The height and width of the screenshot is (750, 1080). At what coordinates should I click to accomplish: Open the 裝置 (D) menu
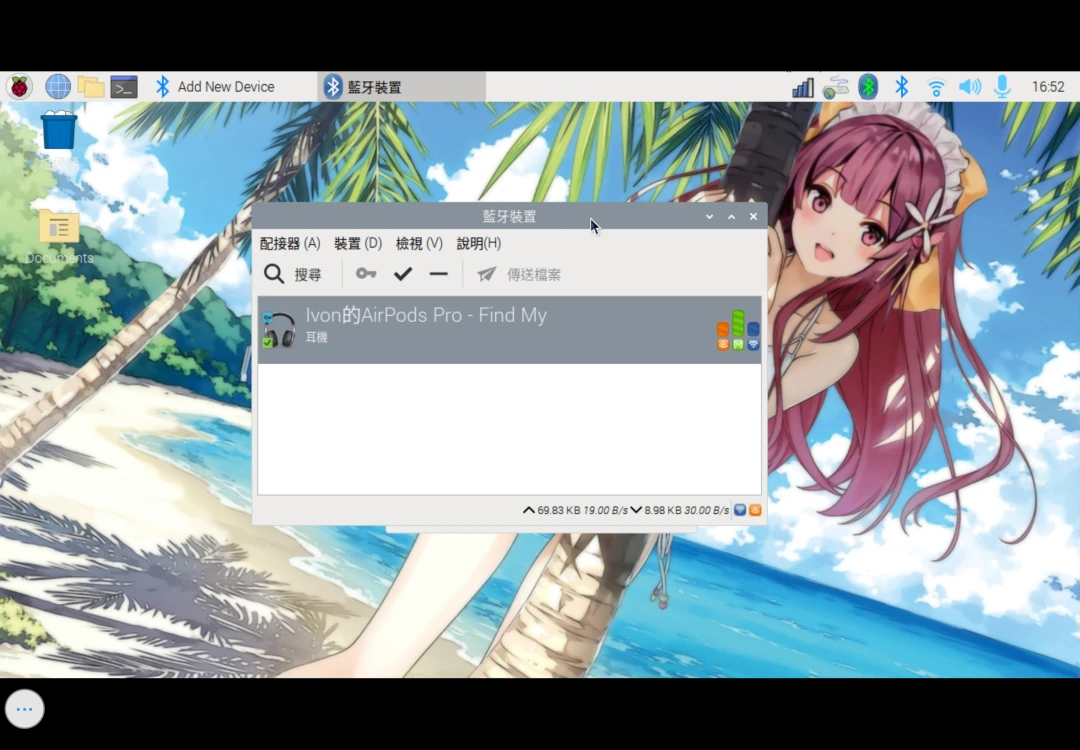pyautogui.click(x=358, y=243)
